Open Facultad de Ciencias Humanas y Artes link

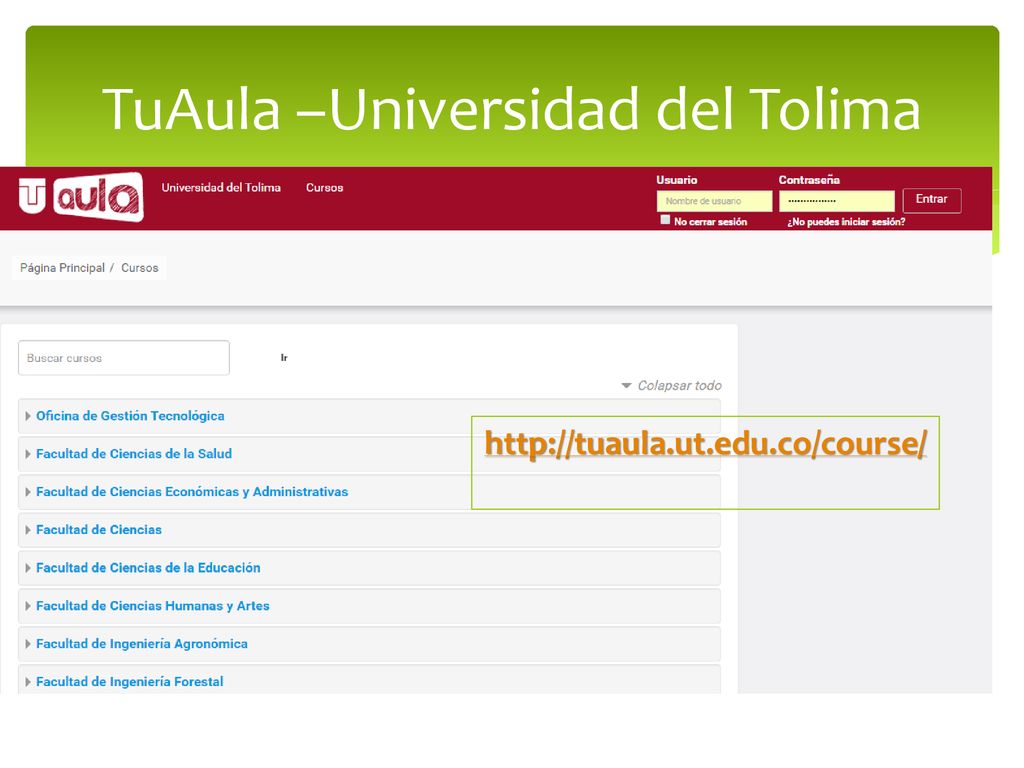click(x=153, y=606)
